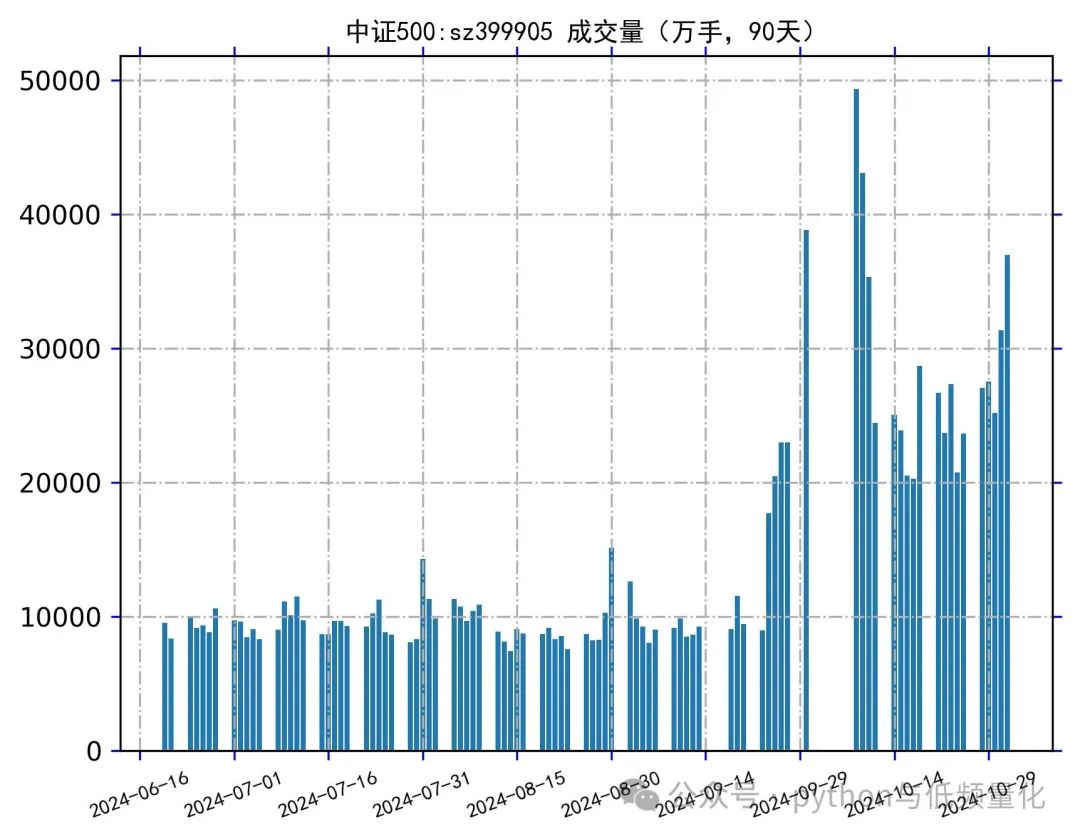Click the x-axis date 2024-06-16
Screen dimensions: 1080x839
click(139, 794)
